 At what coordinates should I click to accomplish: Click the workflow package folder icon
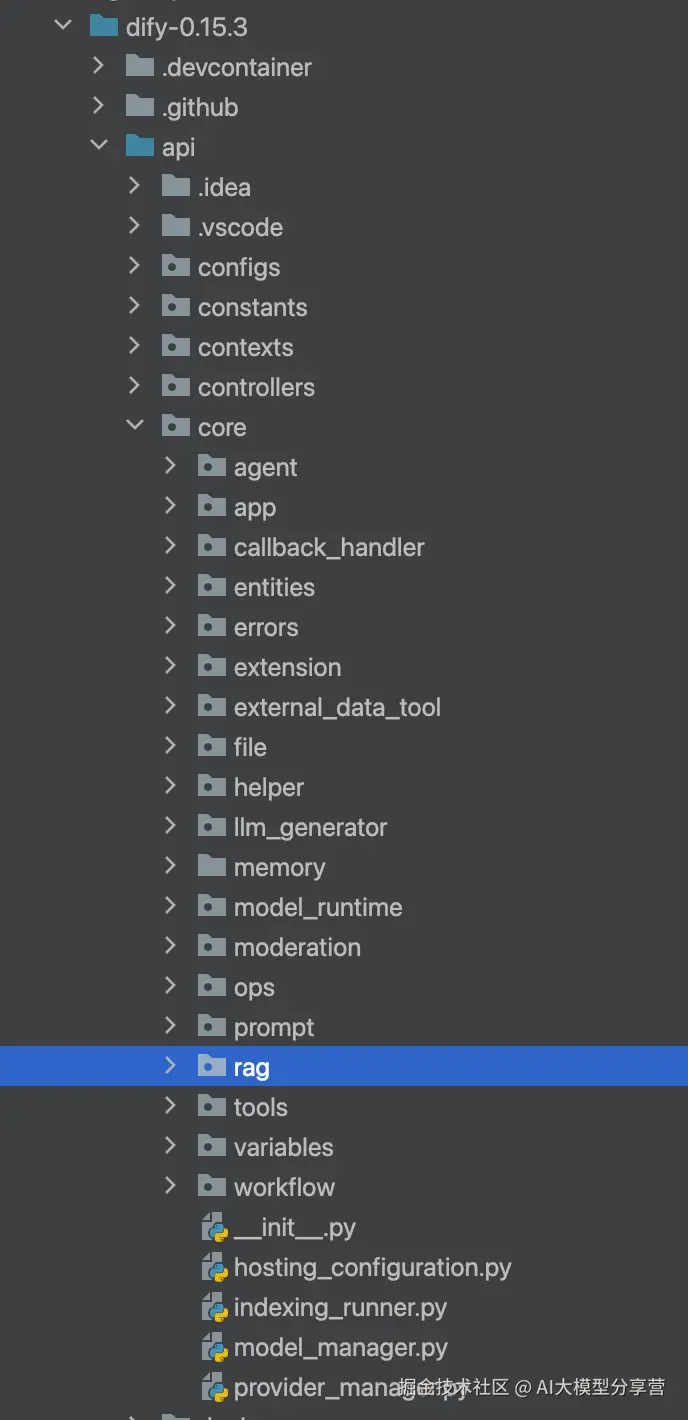(x=212, y=1187)
